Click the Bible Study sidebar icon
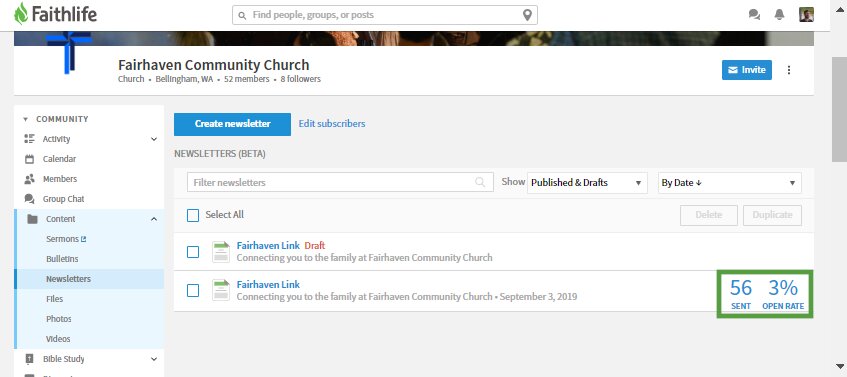 point(29,359)
